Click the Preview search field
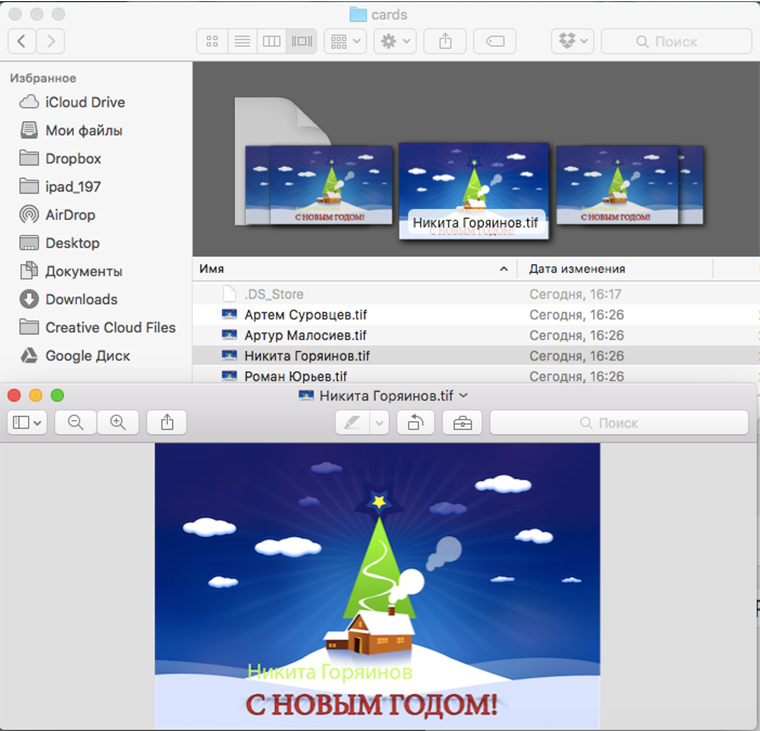This screenshot has width=760, height=731. 619,422
